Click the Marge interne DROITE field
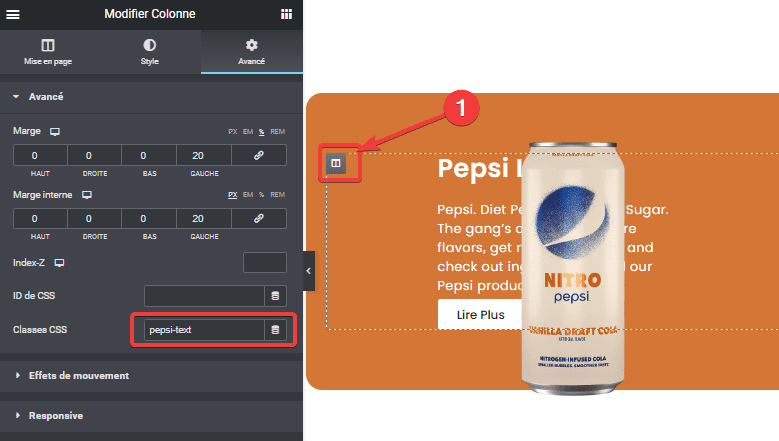The image size is (779, 441). [x=94, y=219]
